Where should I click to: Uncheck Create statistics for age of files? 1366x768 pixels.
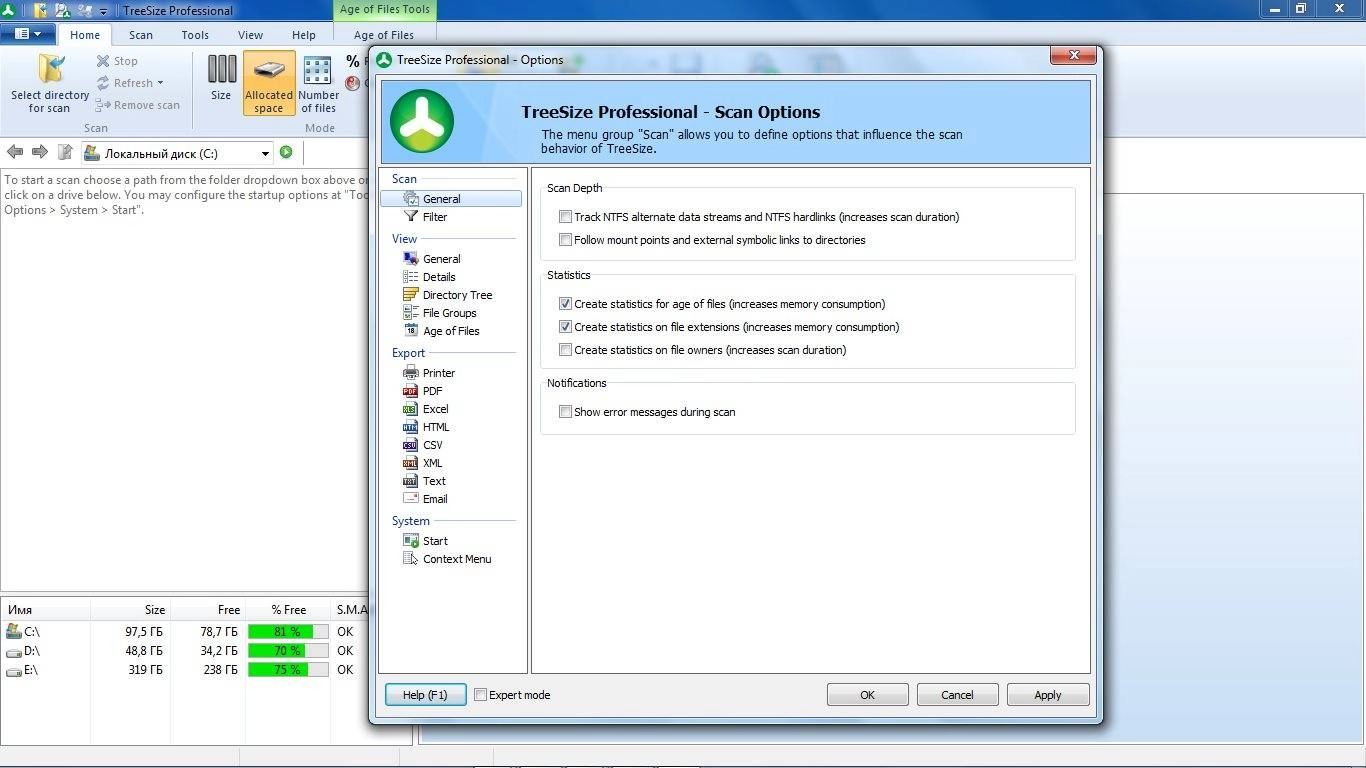point(565,304)
